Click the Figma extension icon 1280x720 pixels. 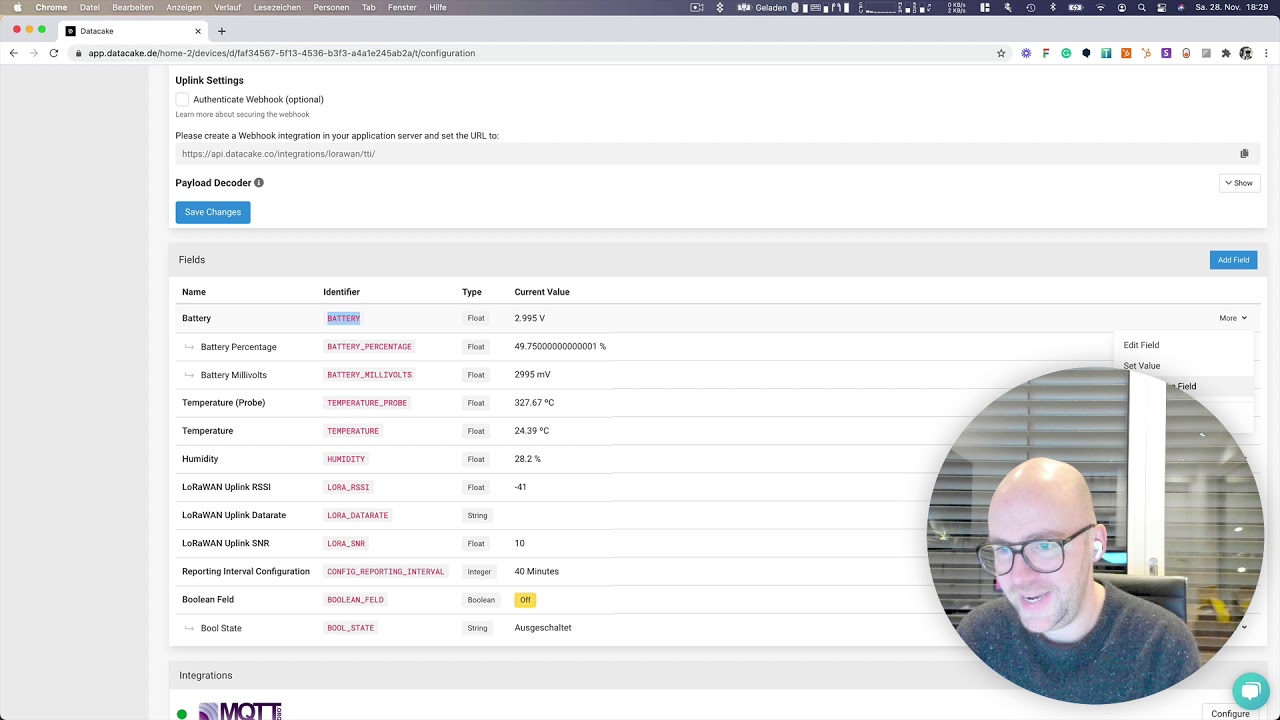click(x=1046, y=53)
